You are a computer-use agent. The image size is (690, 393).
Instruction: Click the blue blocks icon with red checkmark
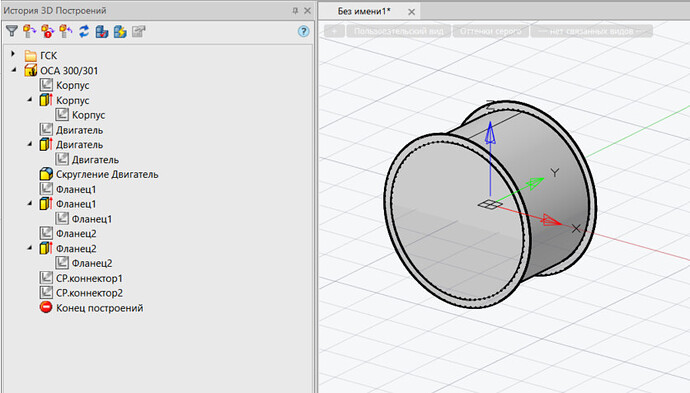[x=102, y=31]
